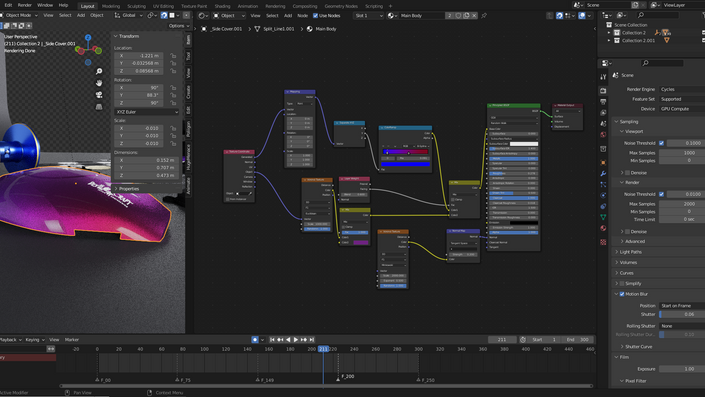The image size is (705, 397).
Task: Click the Marker button in the timeline
Action: pos(71,340)
